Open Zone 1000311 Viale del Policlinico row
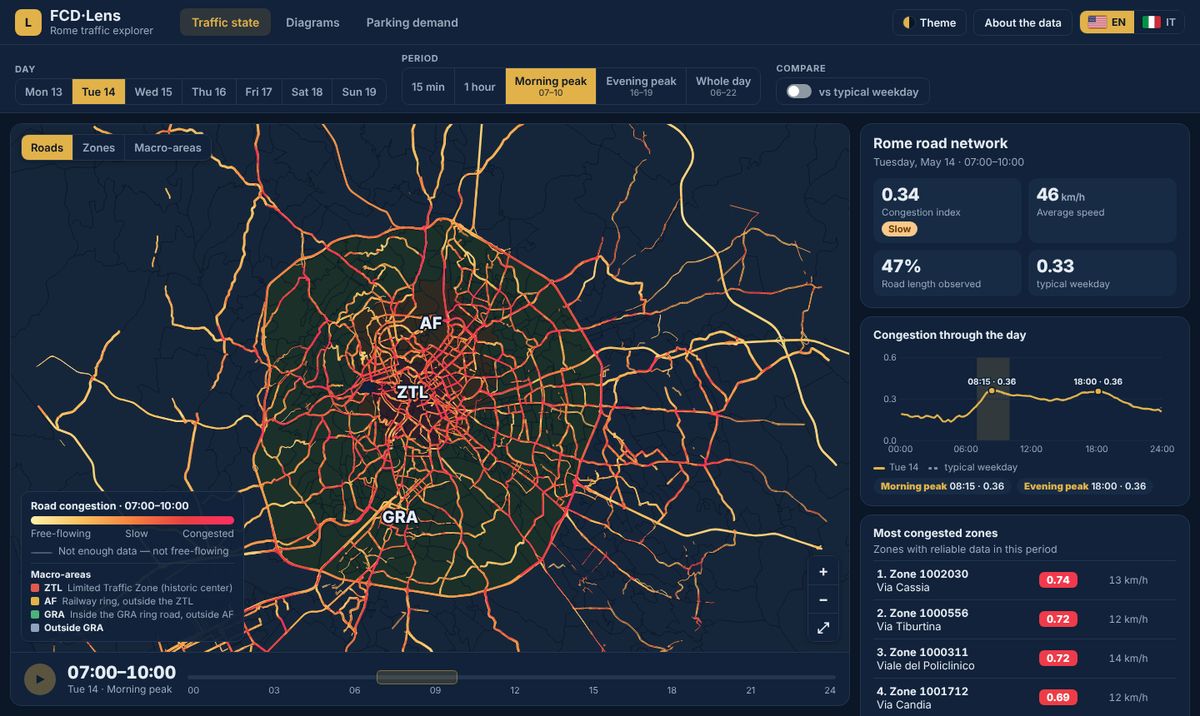Viewport: 1200px width, 716px height. (1024, 659)
